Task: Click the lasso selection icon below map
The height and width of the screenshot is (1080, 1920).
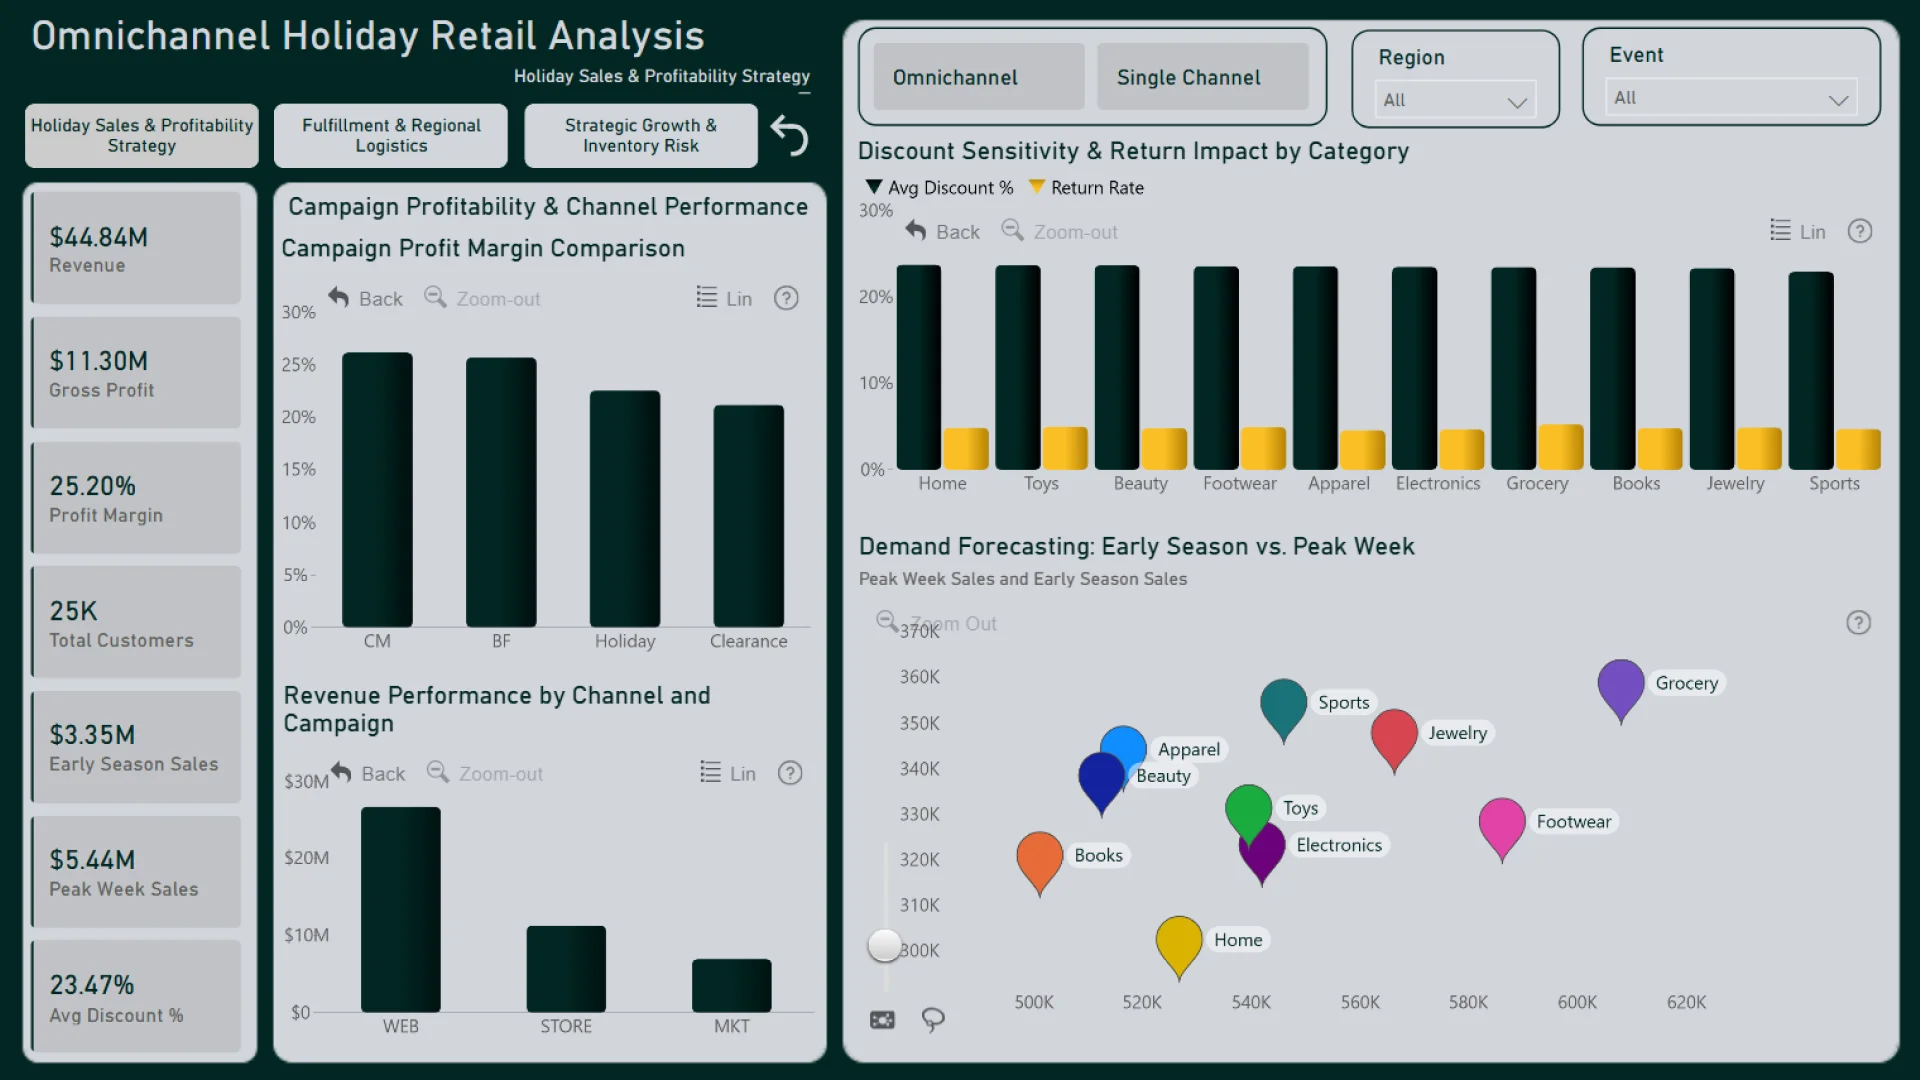Action: point(932,1019)
